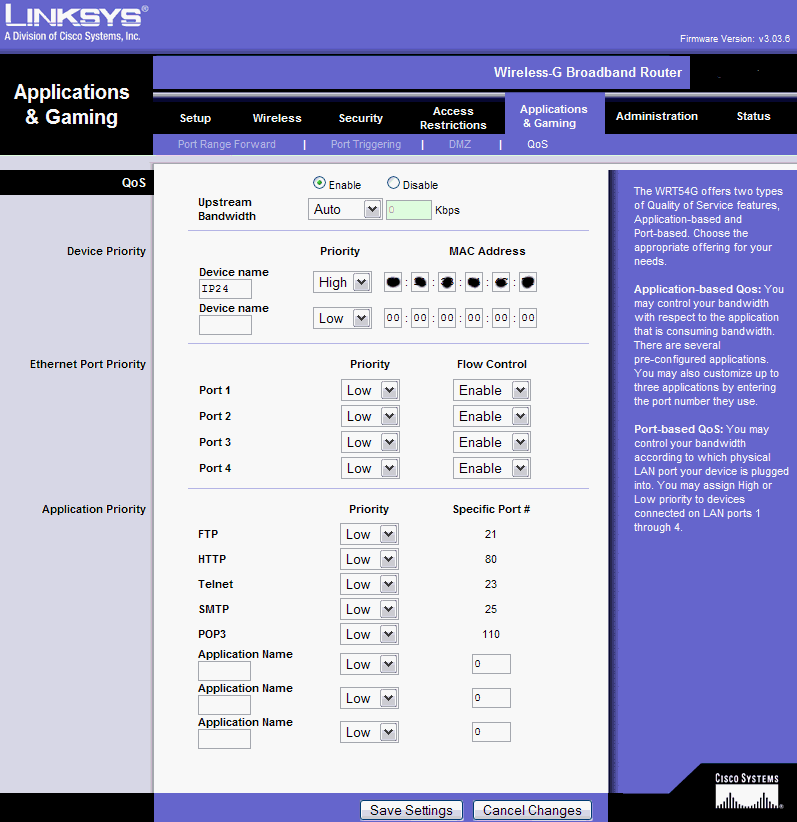Open third custom application priority dropdown
This screenshot has height=822, width=797.
coord(369,732)
